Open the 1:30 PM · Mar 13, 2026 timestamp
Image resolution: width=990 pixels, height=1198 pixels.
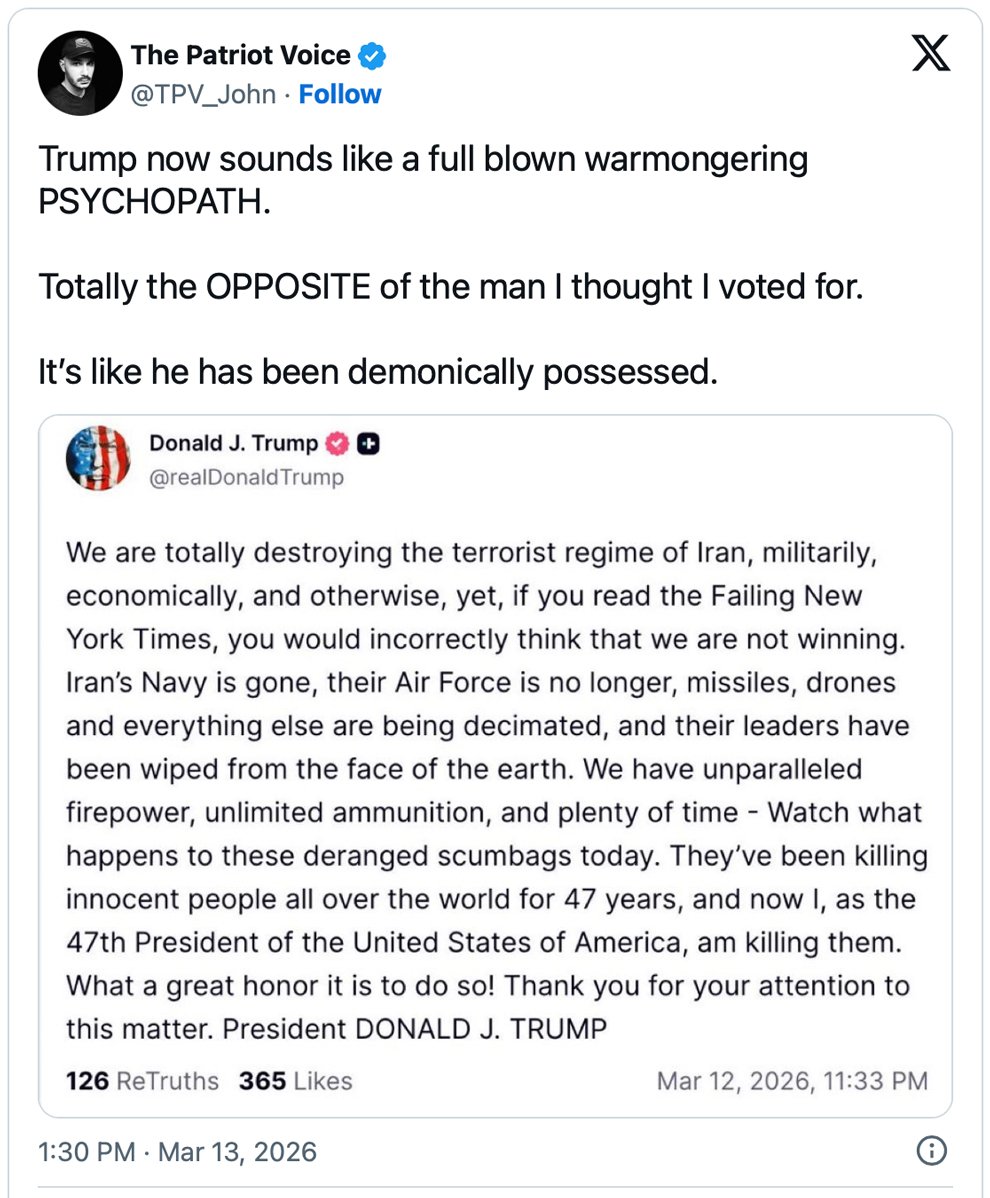tap(177, 1151)
